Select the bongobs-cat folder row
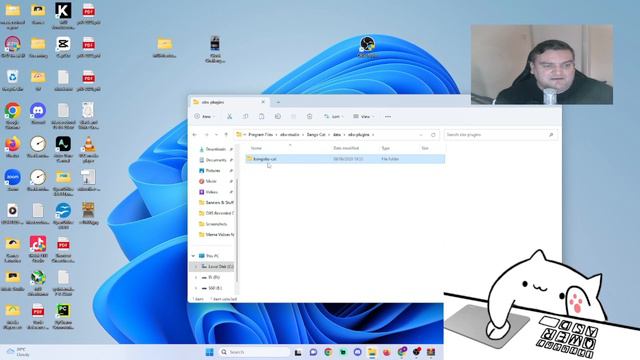The width and height of the screenshot is (640, 360). pyautogui.click(x=345, y=159)
